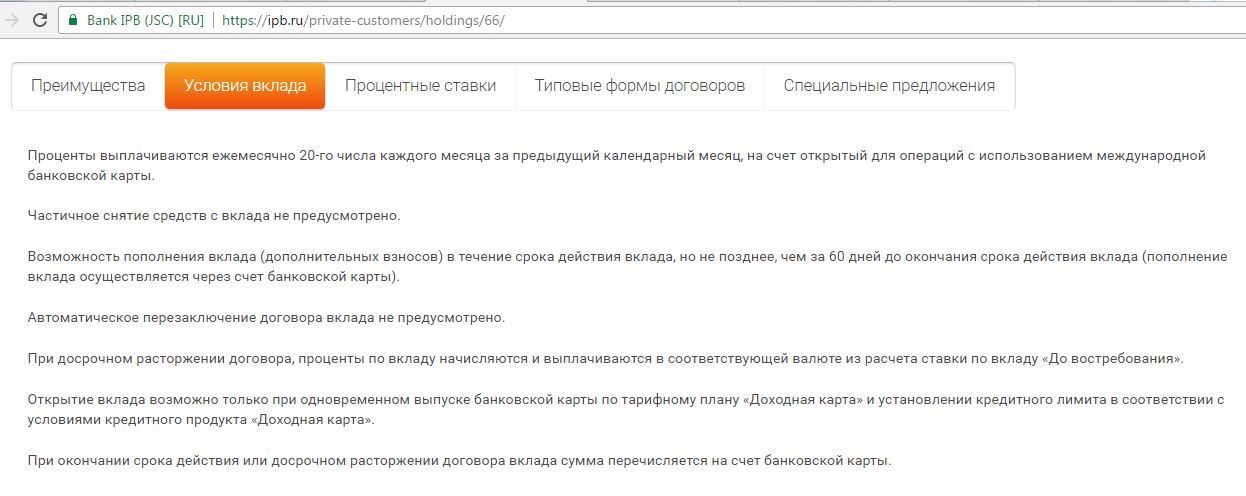1246x496 pixels.
Task: Go to the Типовые формы договоров tab
Action: click(639, 86)
